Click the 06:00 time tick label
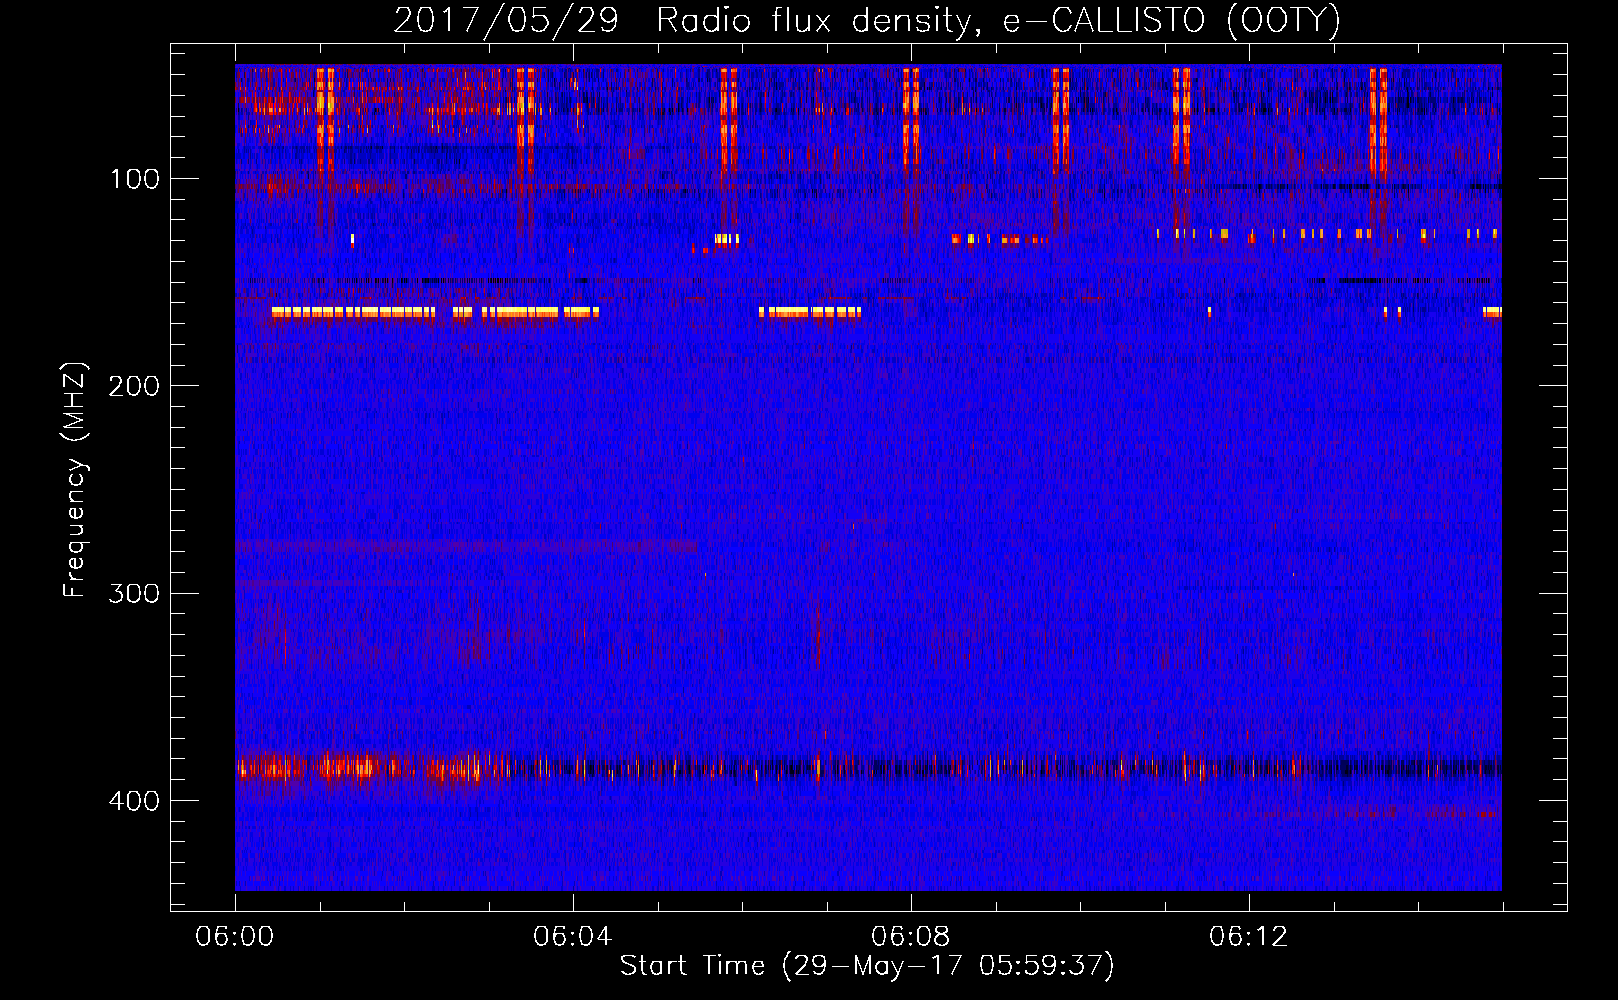The height and width of the screenshot is (1000, 1618). (x=234, y=937)
